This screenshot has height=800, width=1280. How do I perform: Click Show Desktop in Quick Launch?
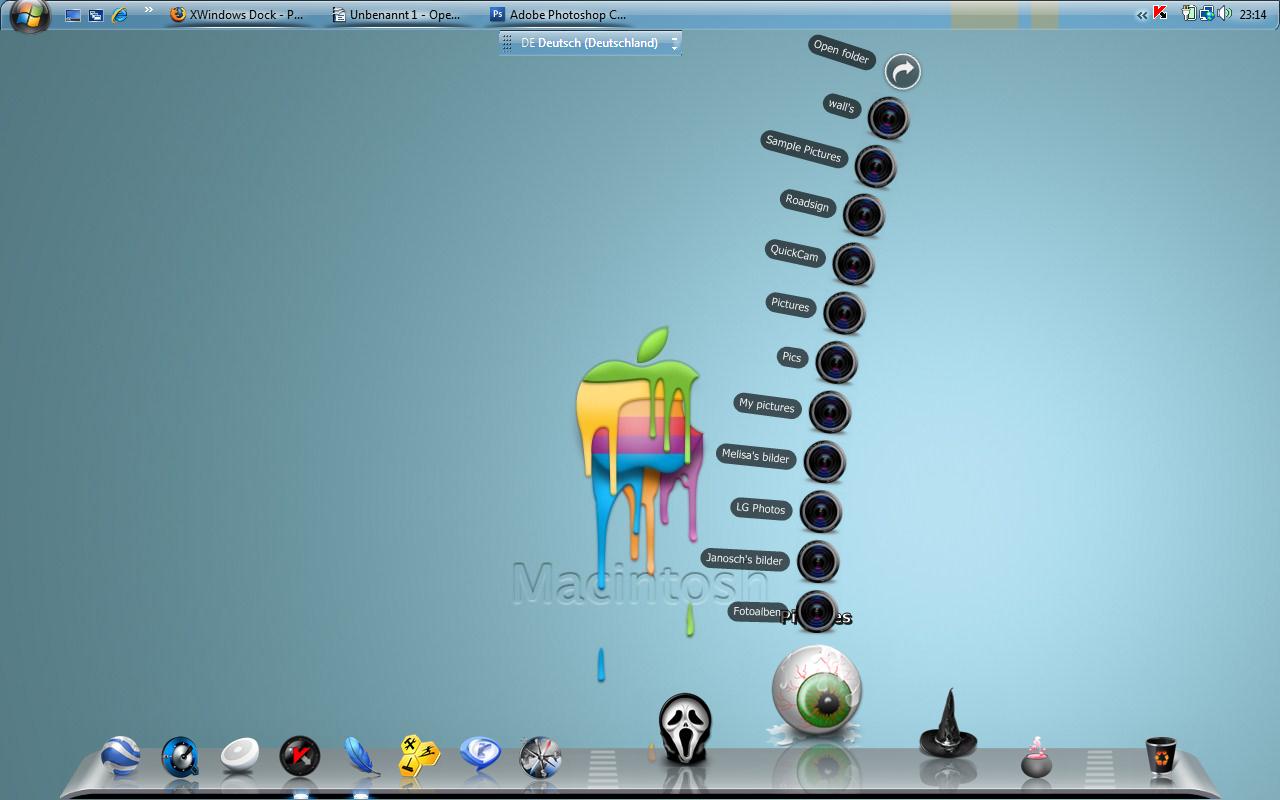[x=73, y=15]
